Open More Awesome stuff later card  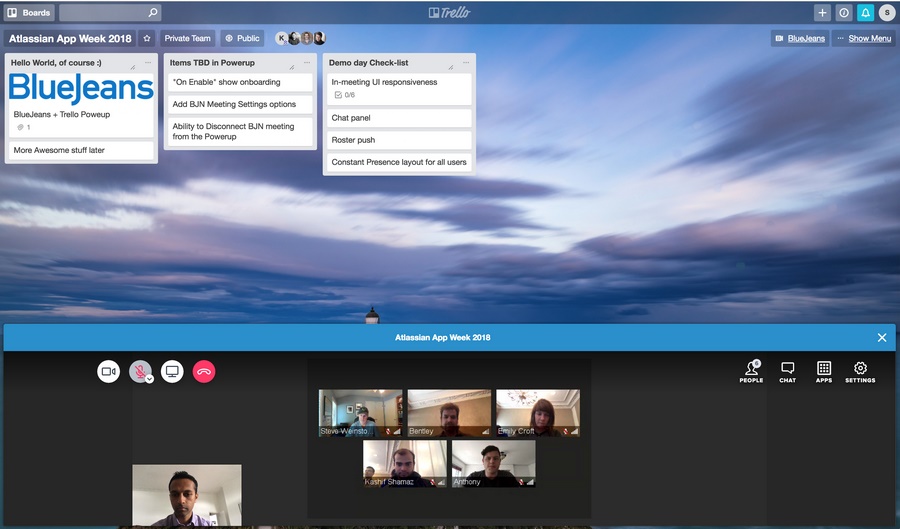[x=82, y=150]
